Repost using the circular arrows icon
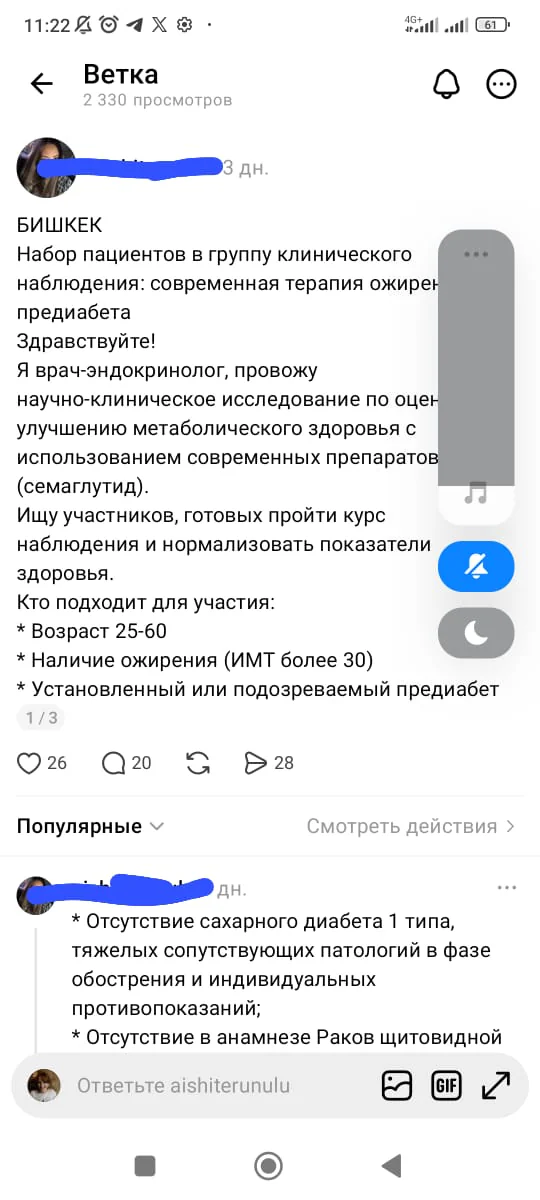540x1200 pixels. 198,763
